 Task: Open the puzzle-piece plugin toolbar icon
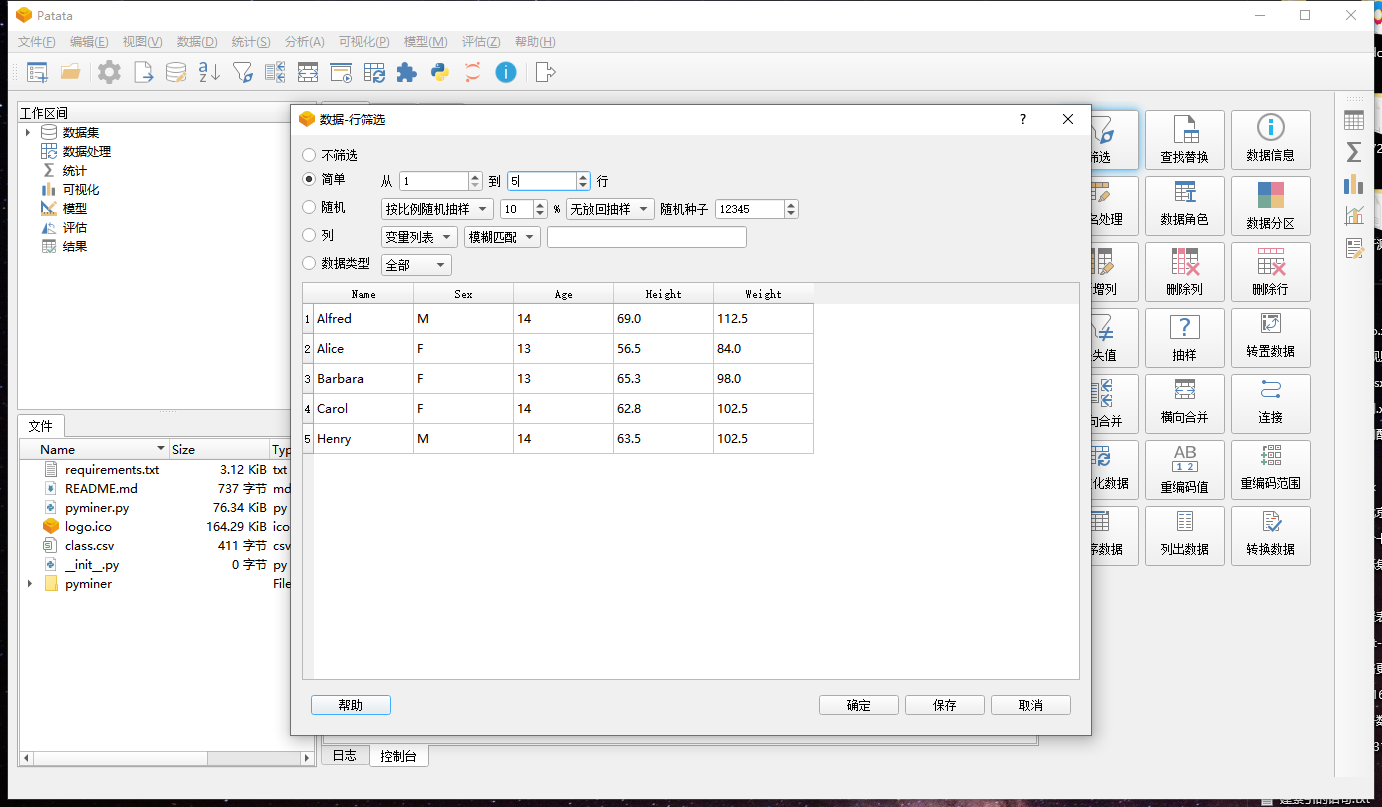pos(407,72)
